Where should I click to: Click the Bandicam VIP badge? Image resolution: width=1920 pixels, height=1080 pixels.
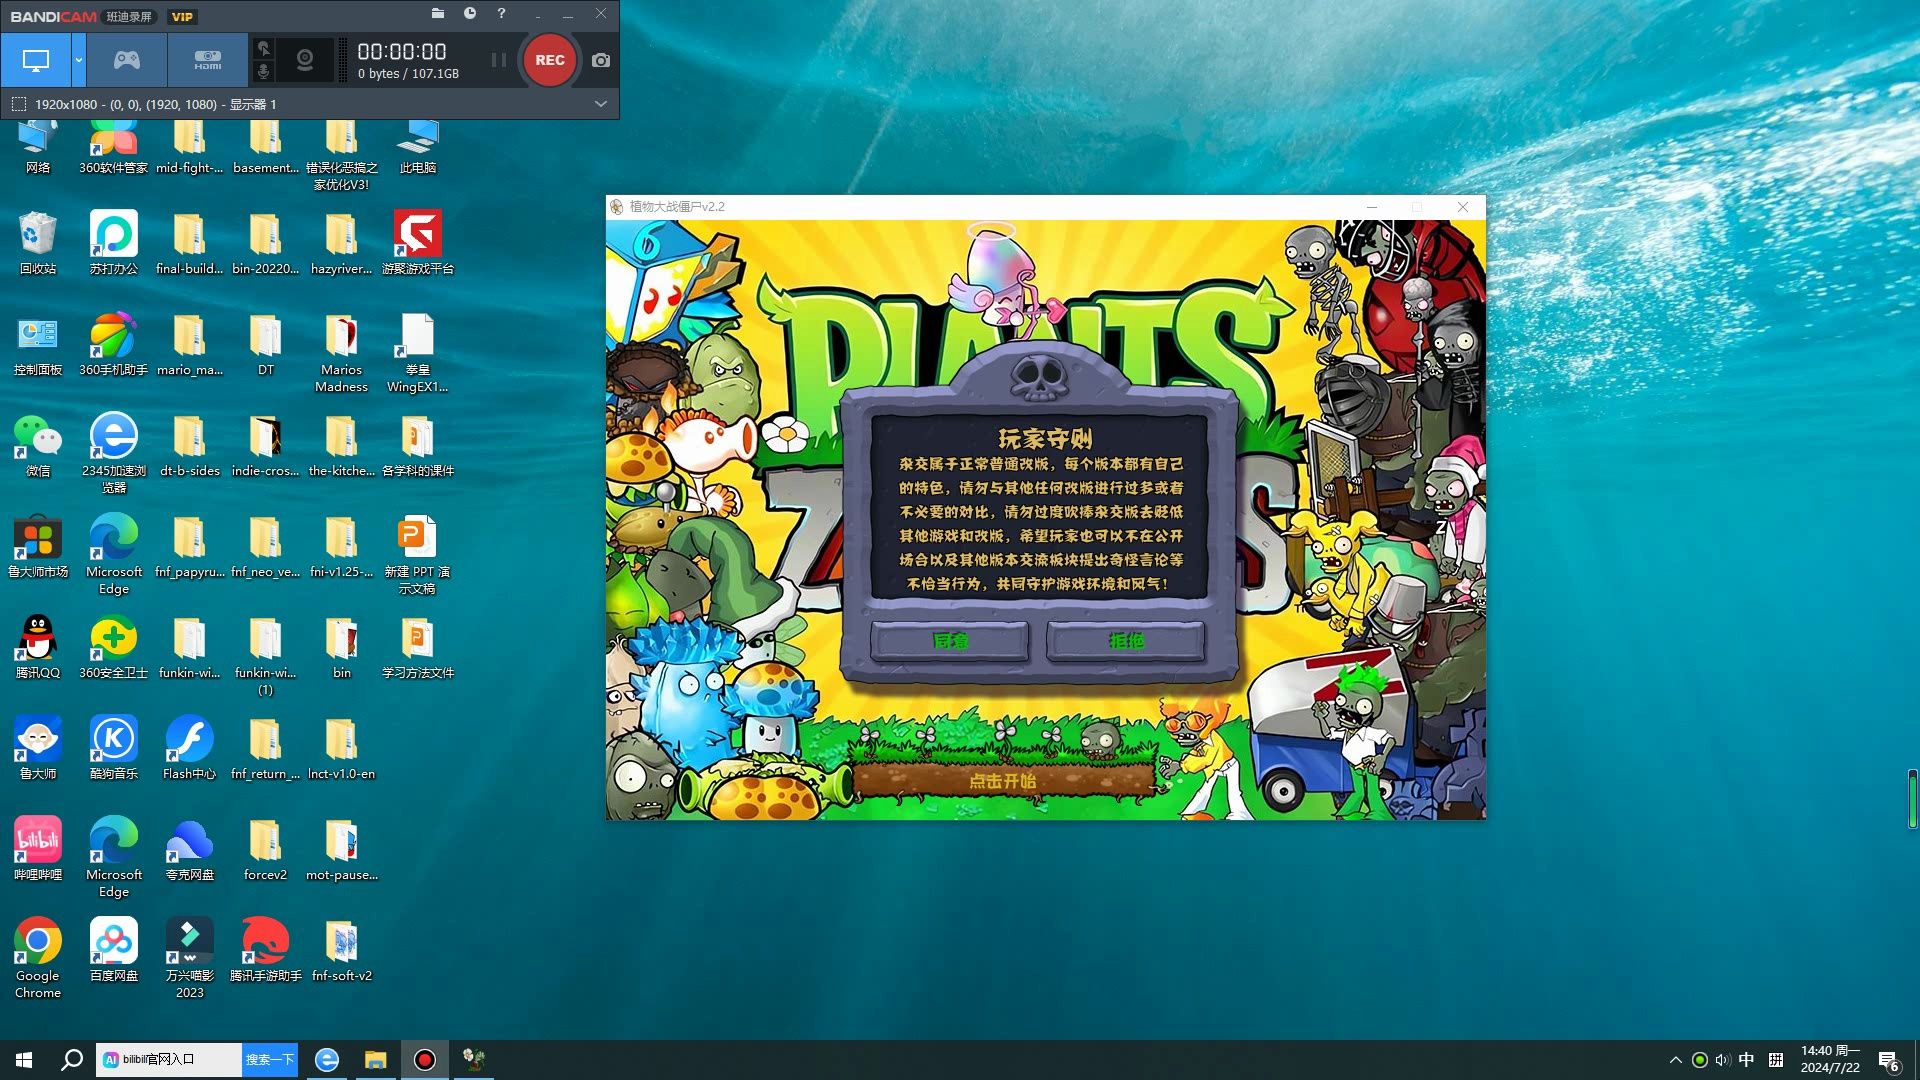coord(182,17)
